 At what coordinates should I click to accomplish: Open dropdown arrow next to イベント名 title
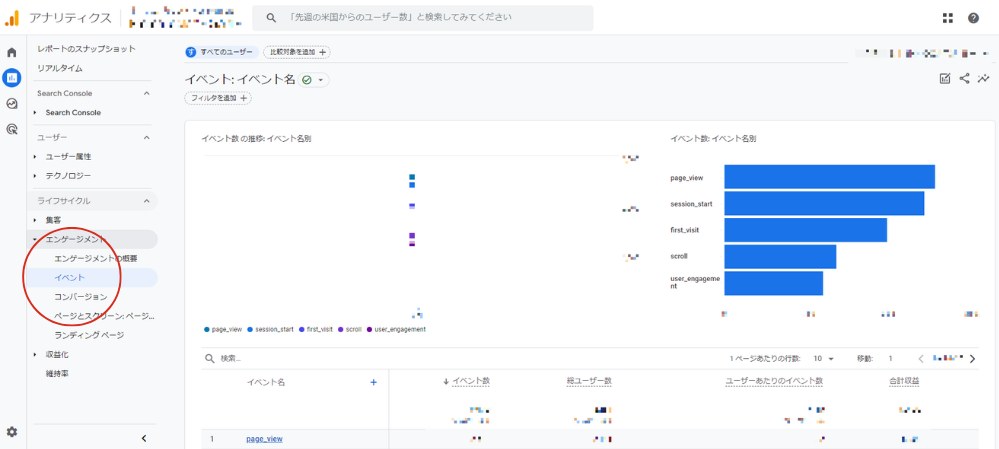[x=320, y=80]
